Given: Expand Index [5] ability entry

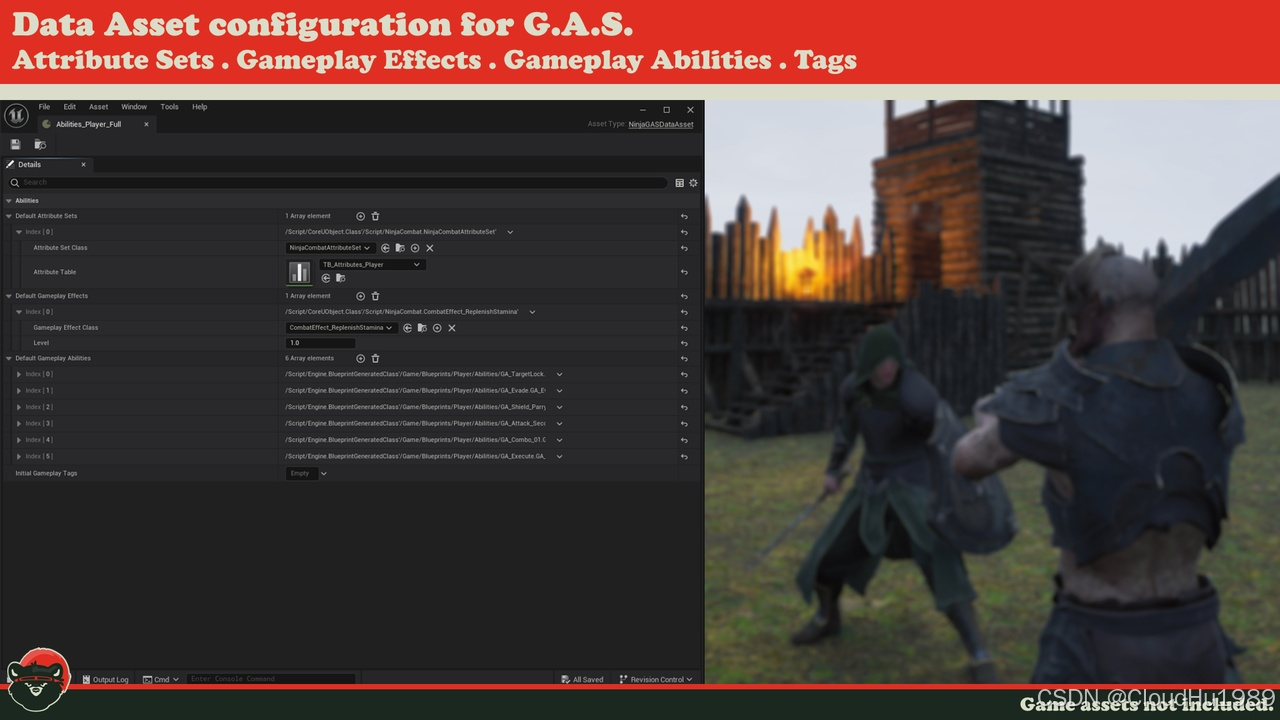Looking at the screenshot, I should point(19,456).
